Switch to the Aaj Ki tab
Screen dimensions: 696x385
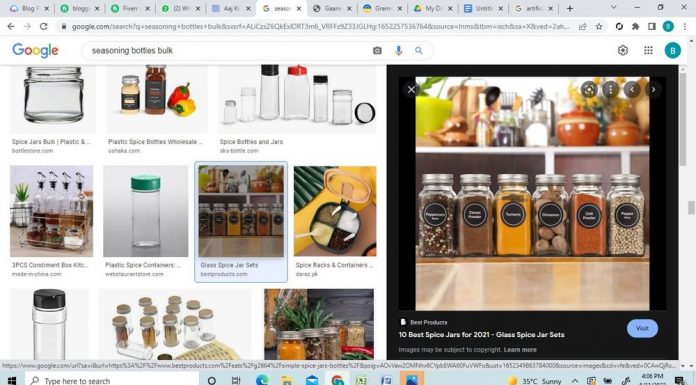(x=231, y=8)
